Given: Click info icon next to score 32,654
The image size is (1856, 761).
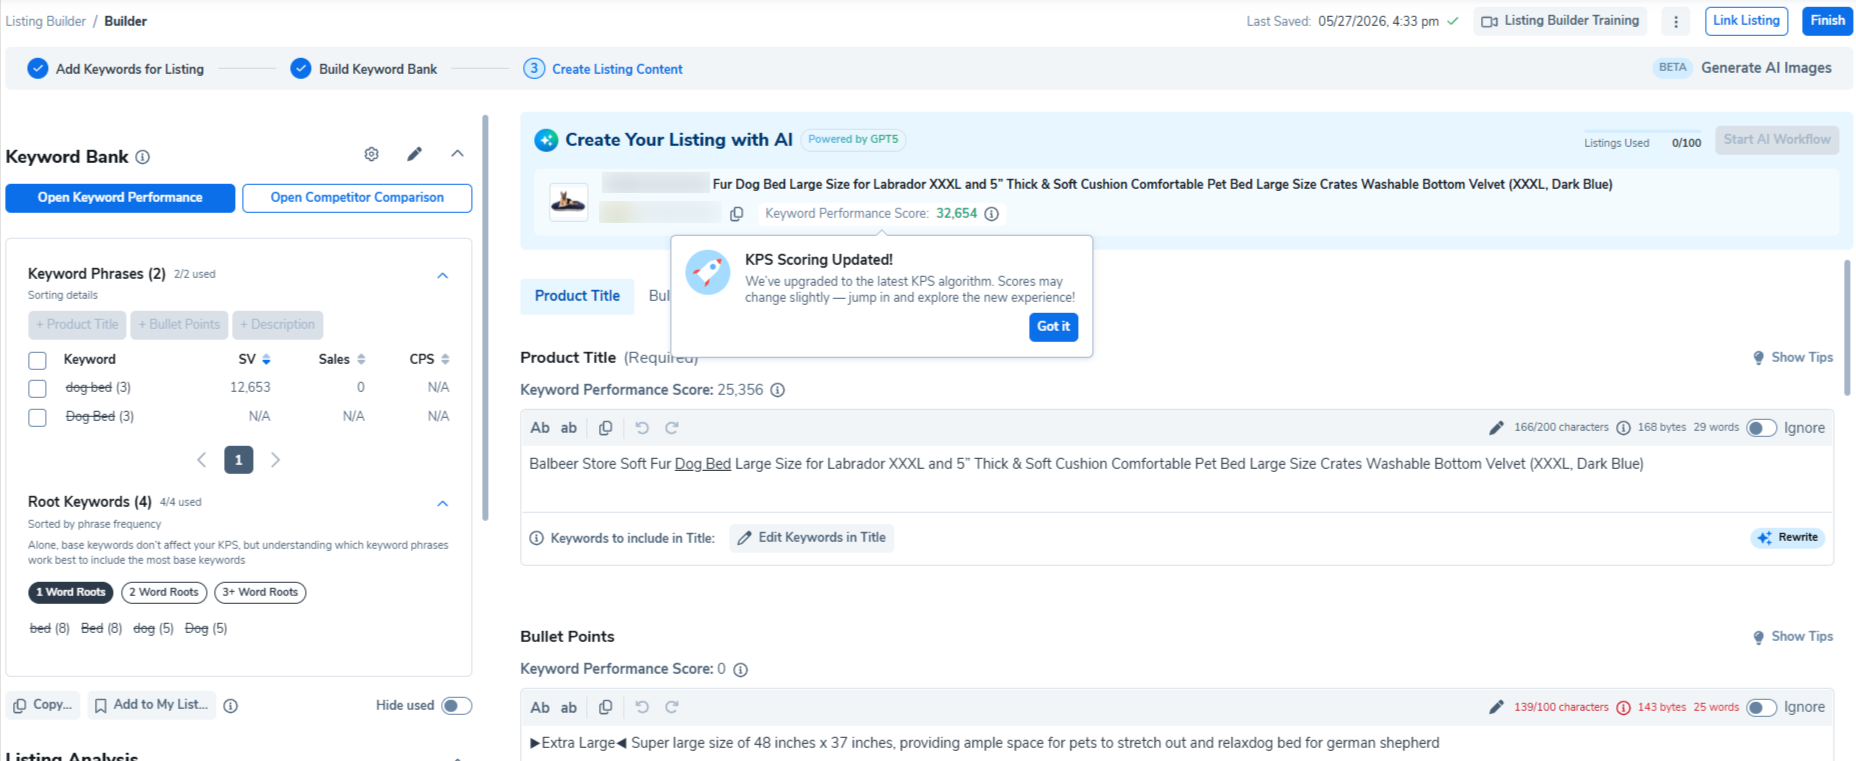Looking at the screenshot, I should [x=991, y=214].
